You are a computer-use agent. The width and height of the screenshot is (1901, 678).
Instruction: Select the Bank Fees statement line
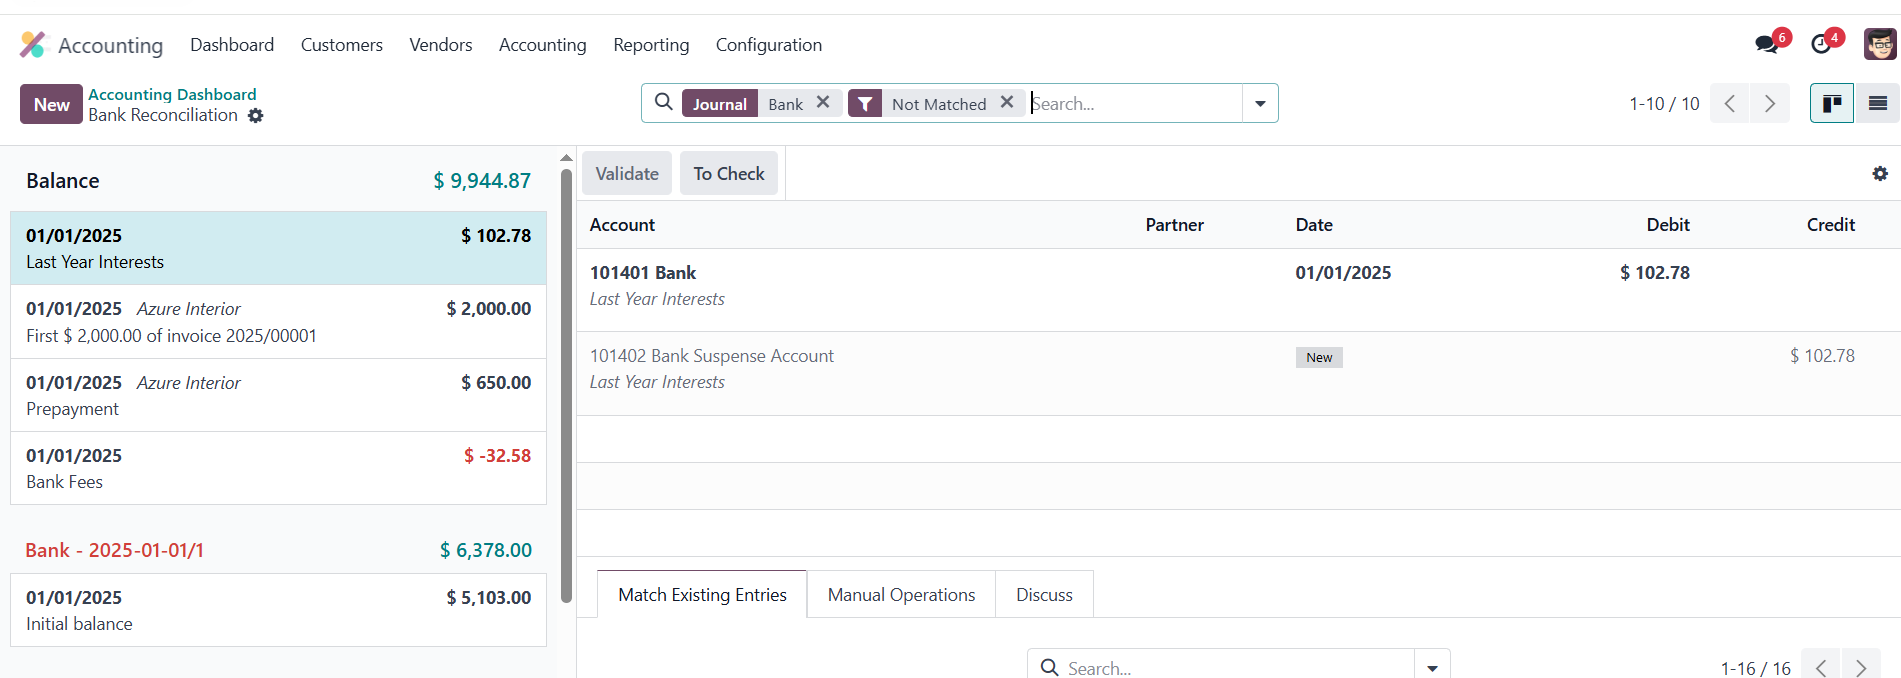(277, 467)
